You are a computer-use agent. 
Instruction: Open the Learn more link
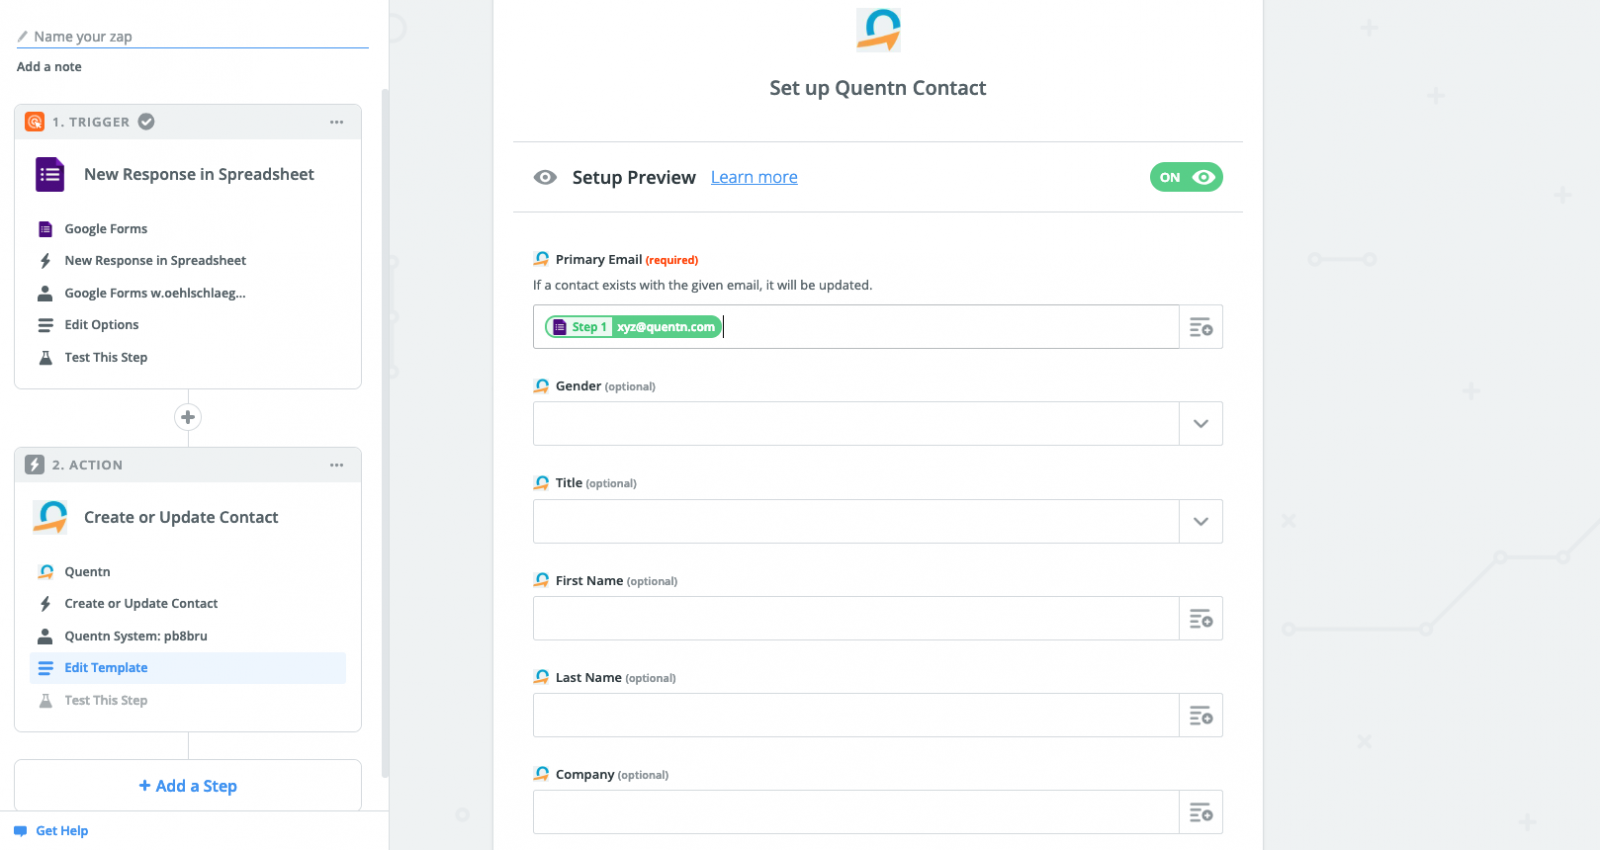click(x=754, y=177)
